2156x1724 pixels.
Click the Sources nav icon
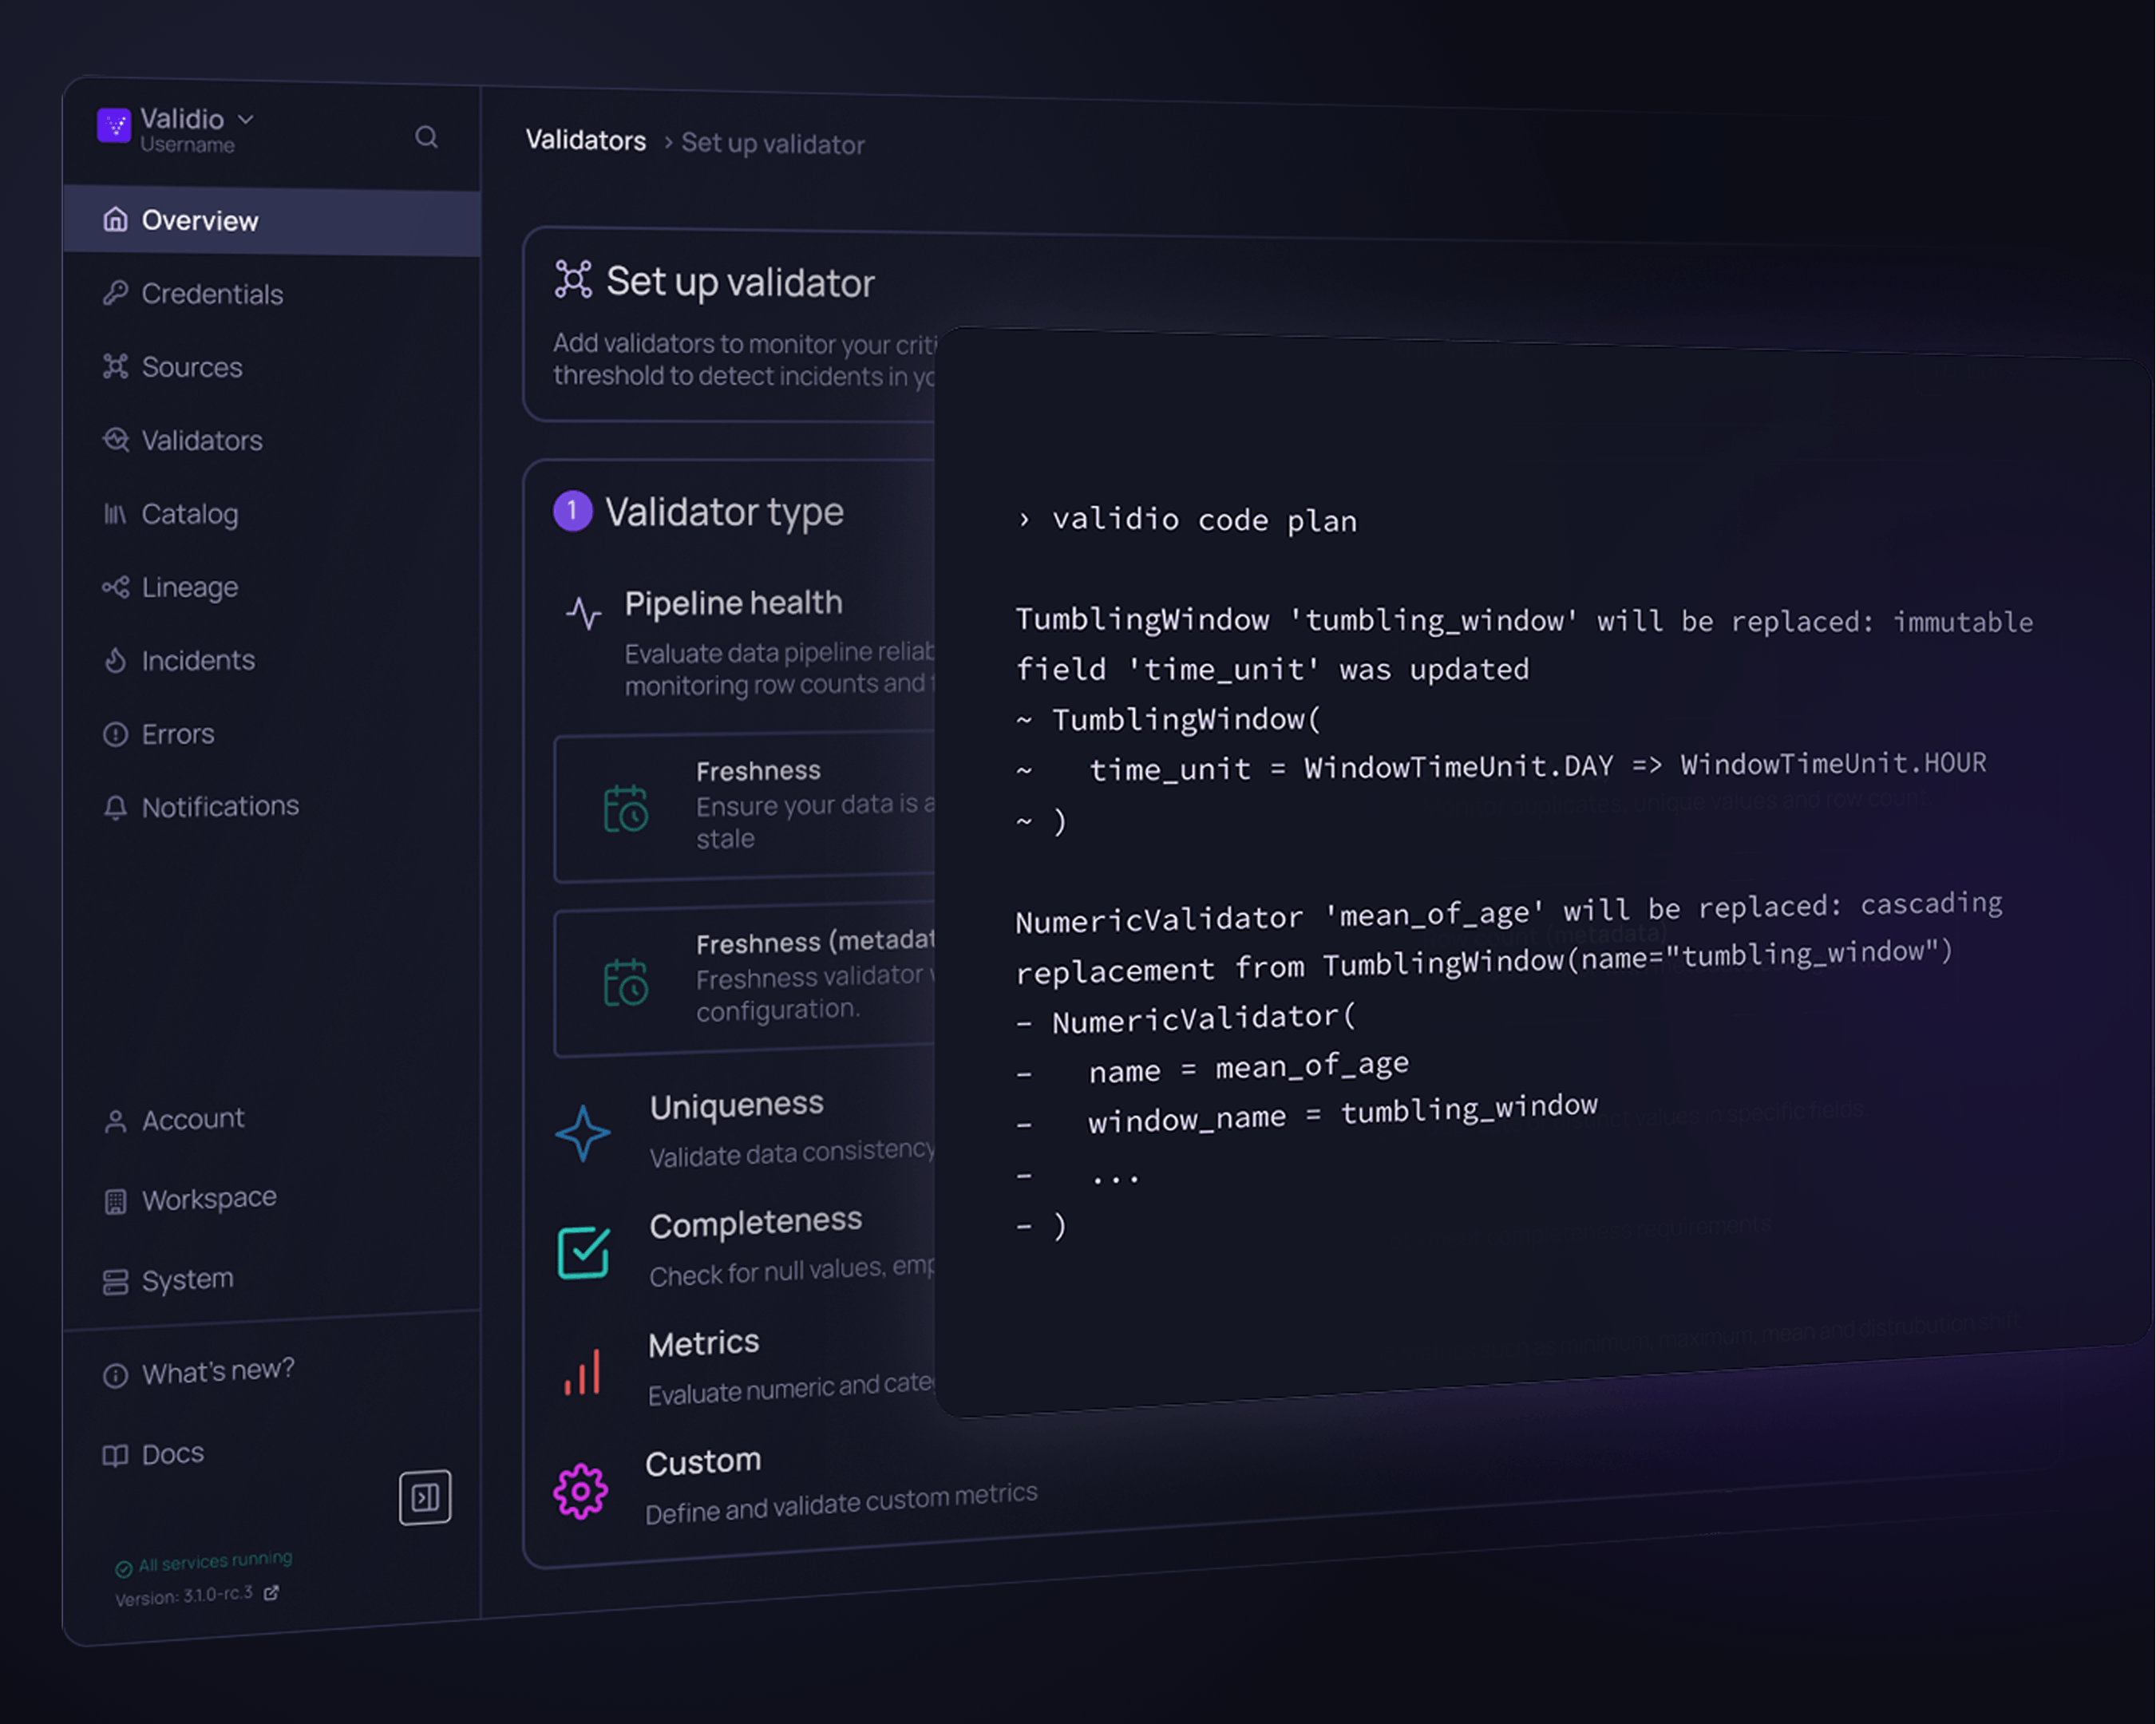pos(116,367)
